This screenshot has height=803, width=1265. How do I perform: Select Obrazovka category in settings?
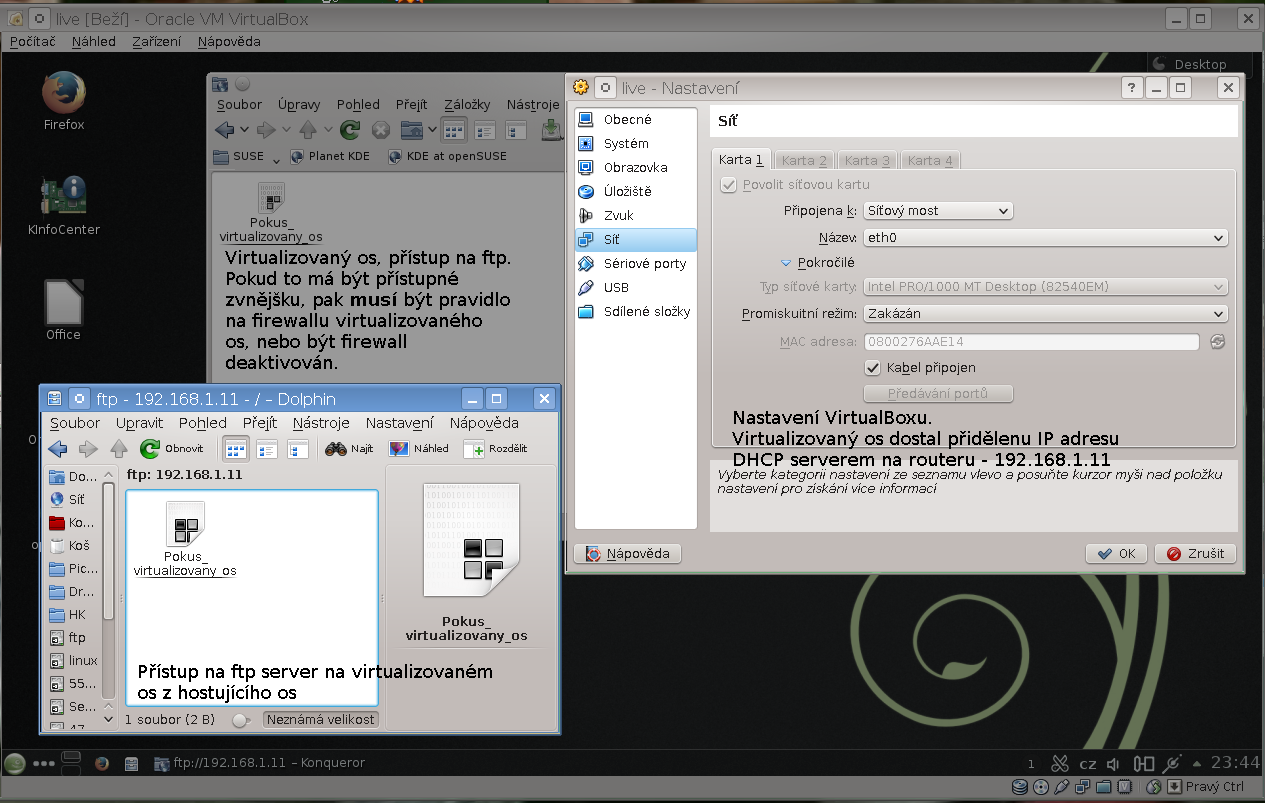[x=636, y=168]
